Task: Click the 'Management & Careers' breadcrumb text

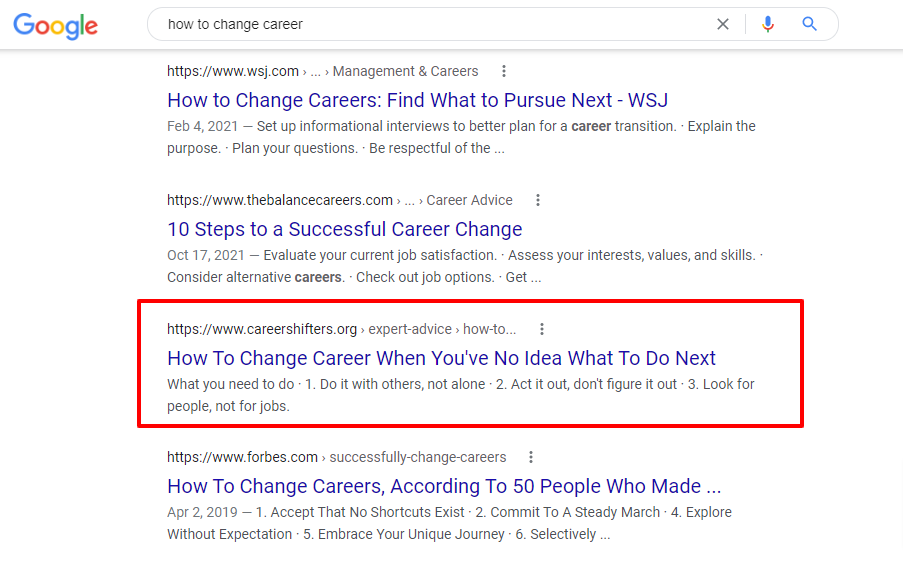Action: coord(405,71)
